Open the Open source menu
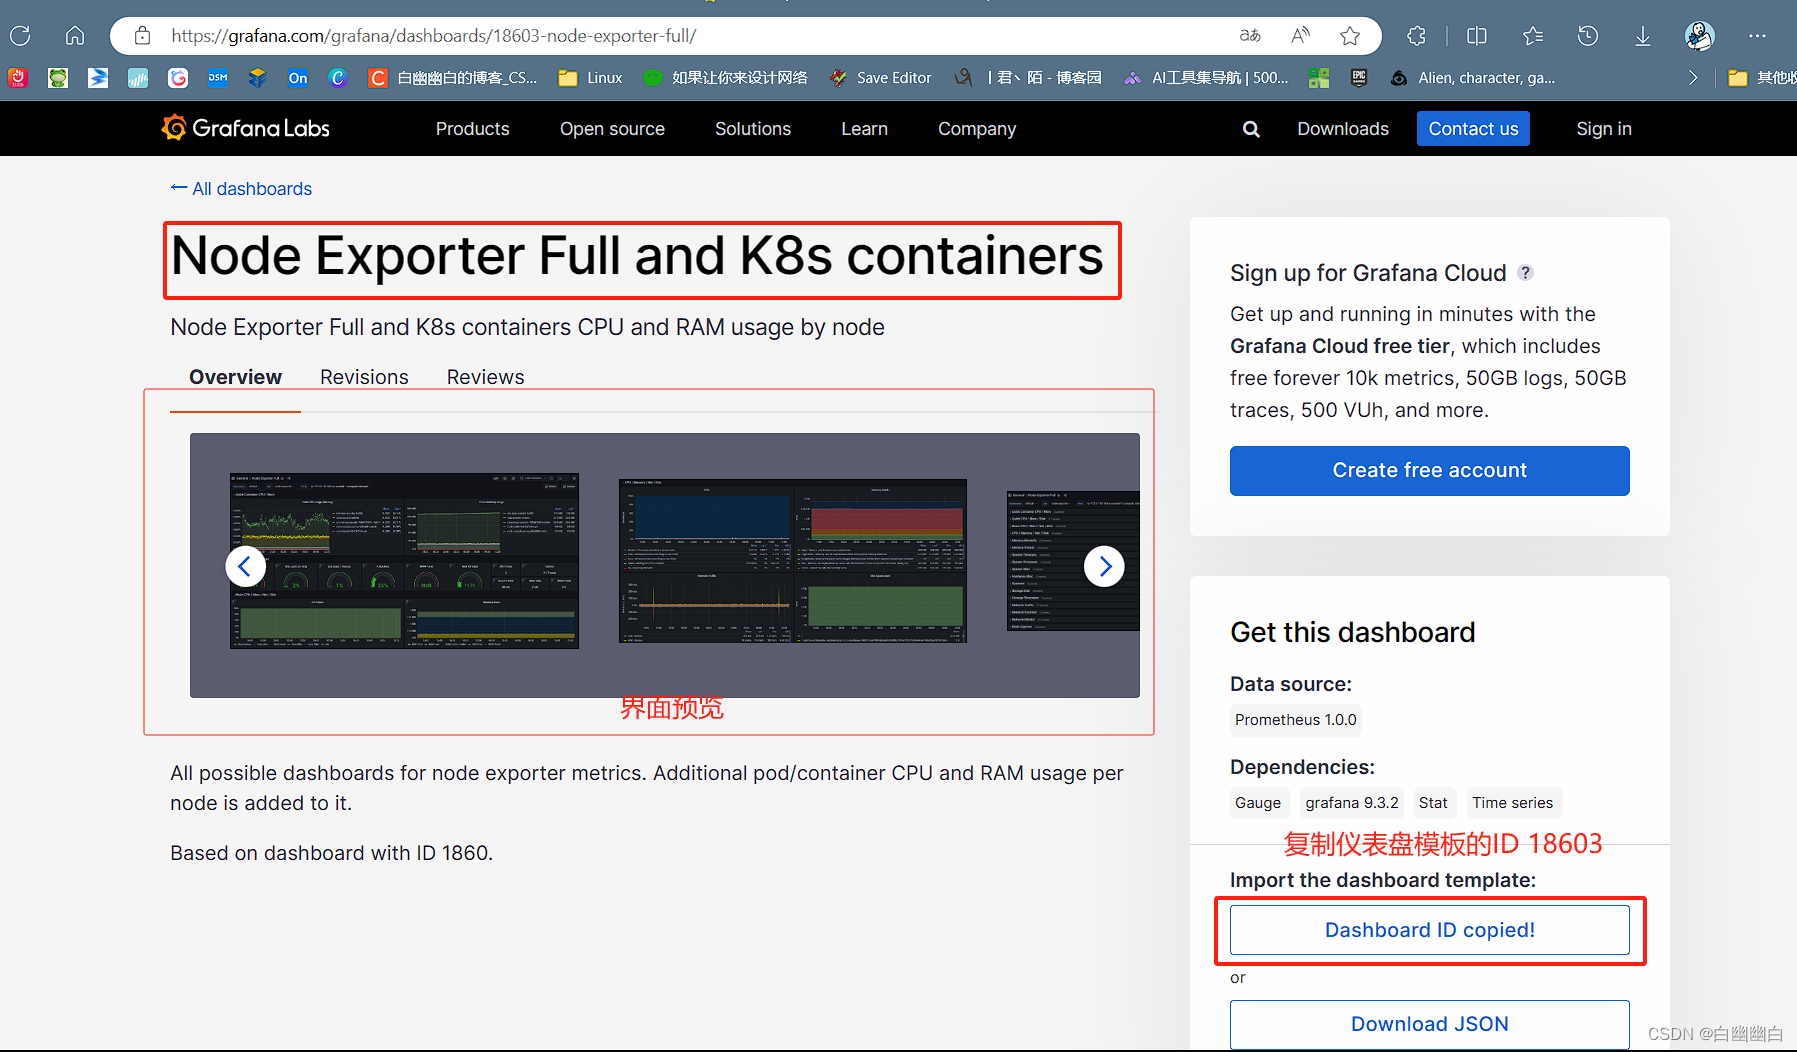 coord(612,129)
